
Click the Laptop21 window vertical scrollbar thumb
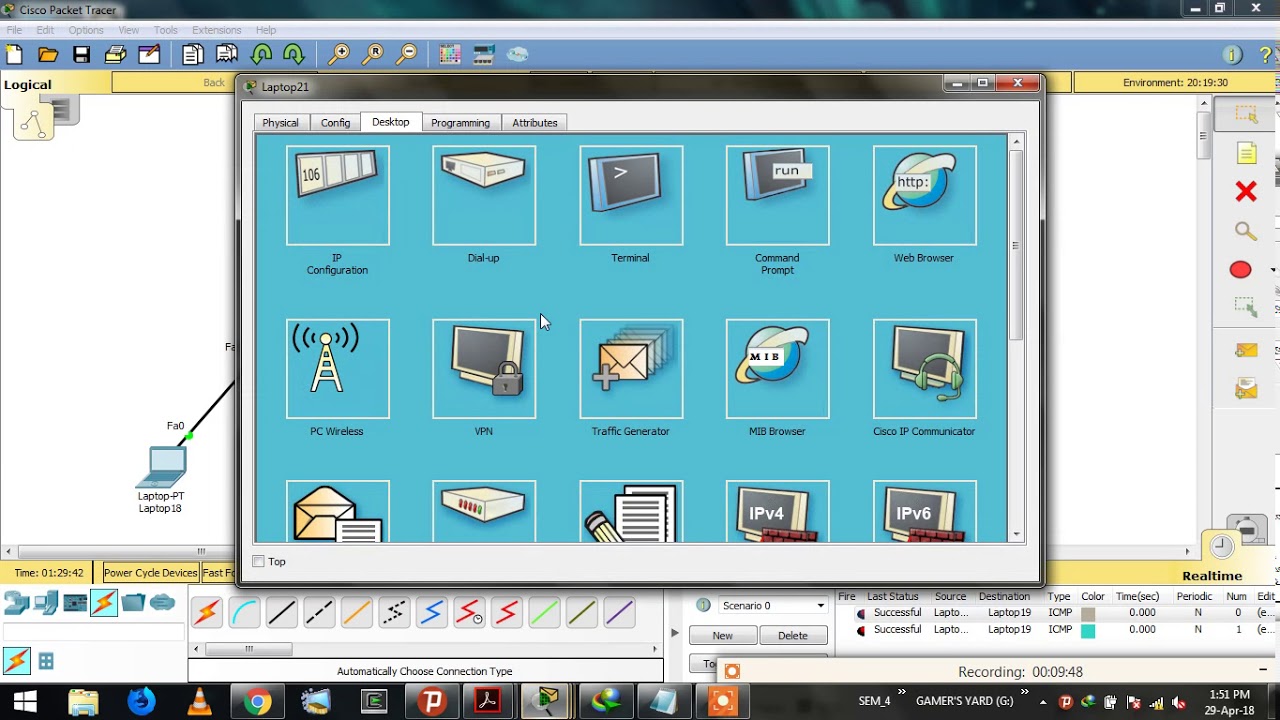[1016, 245]
